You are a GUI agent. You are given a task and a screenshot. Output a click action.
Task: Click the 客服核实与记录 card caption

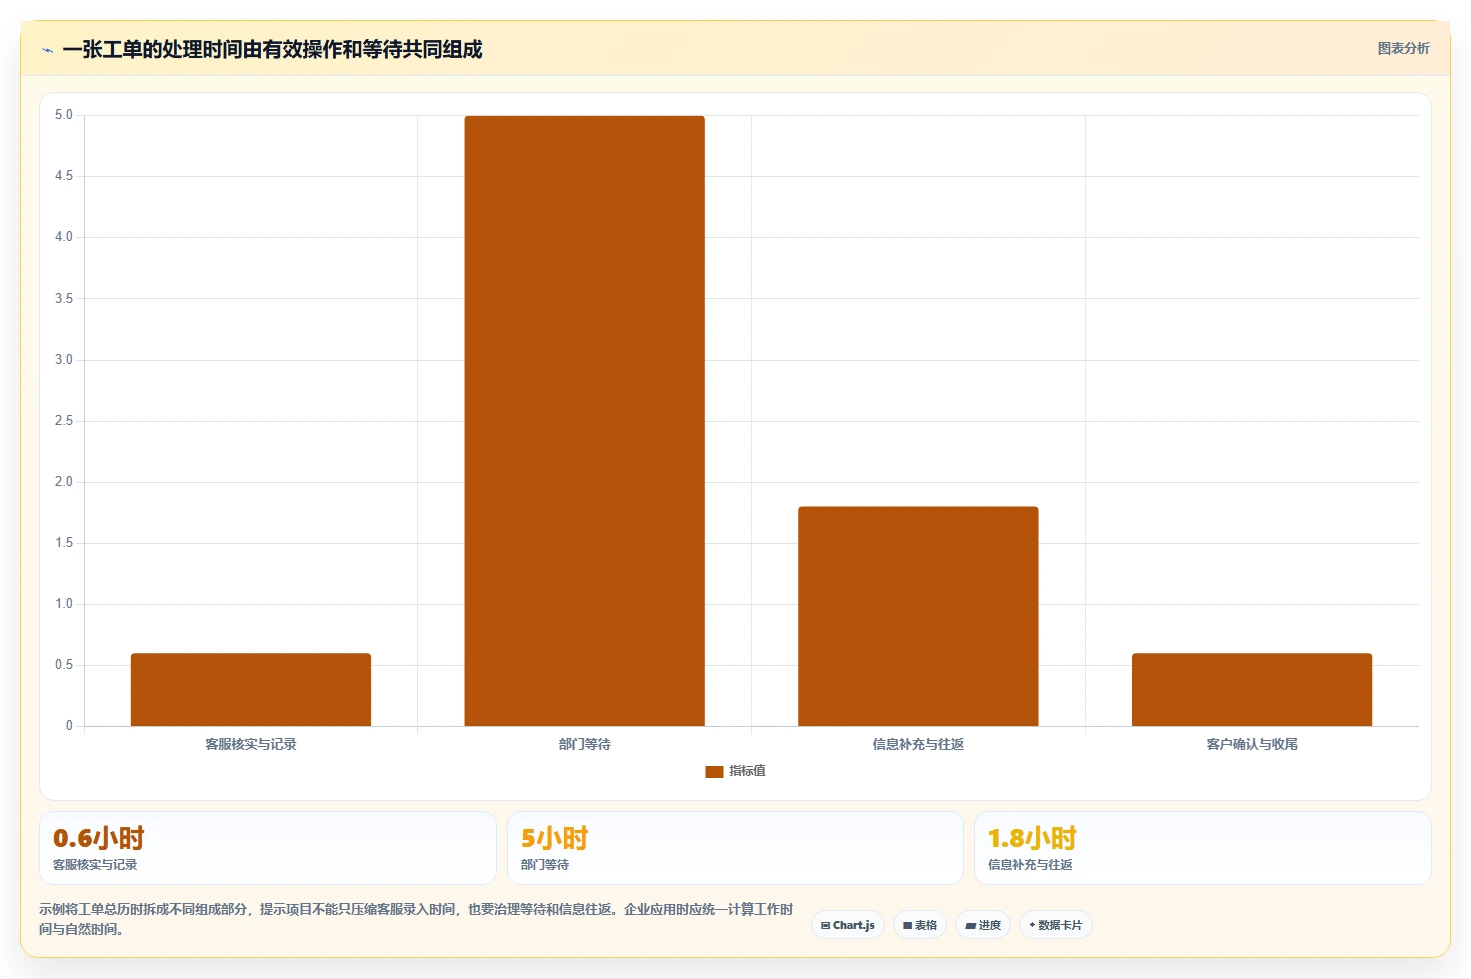point(95,865)
